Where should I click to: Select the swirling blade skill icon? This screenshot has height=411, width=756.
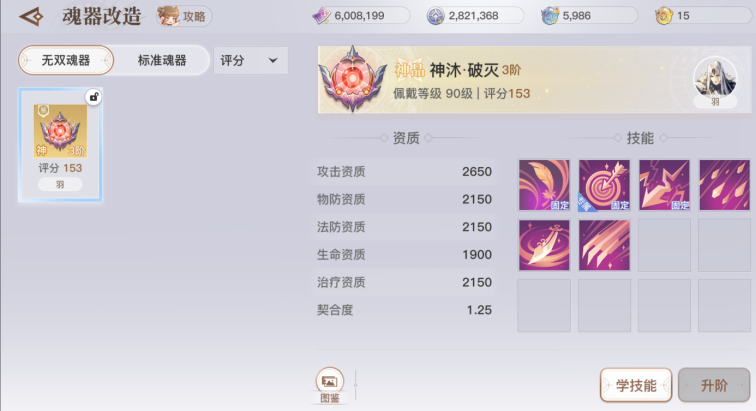pos(544,245)
